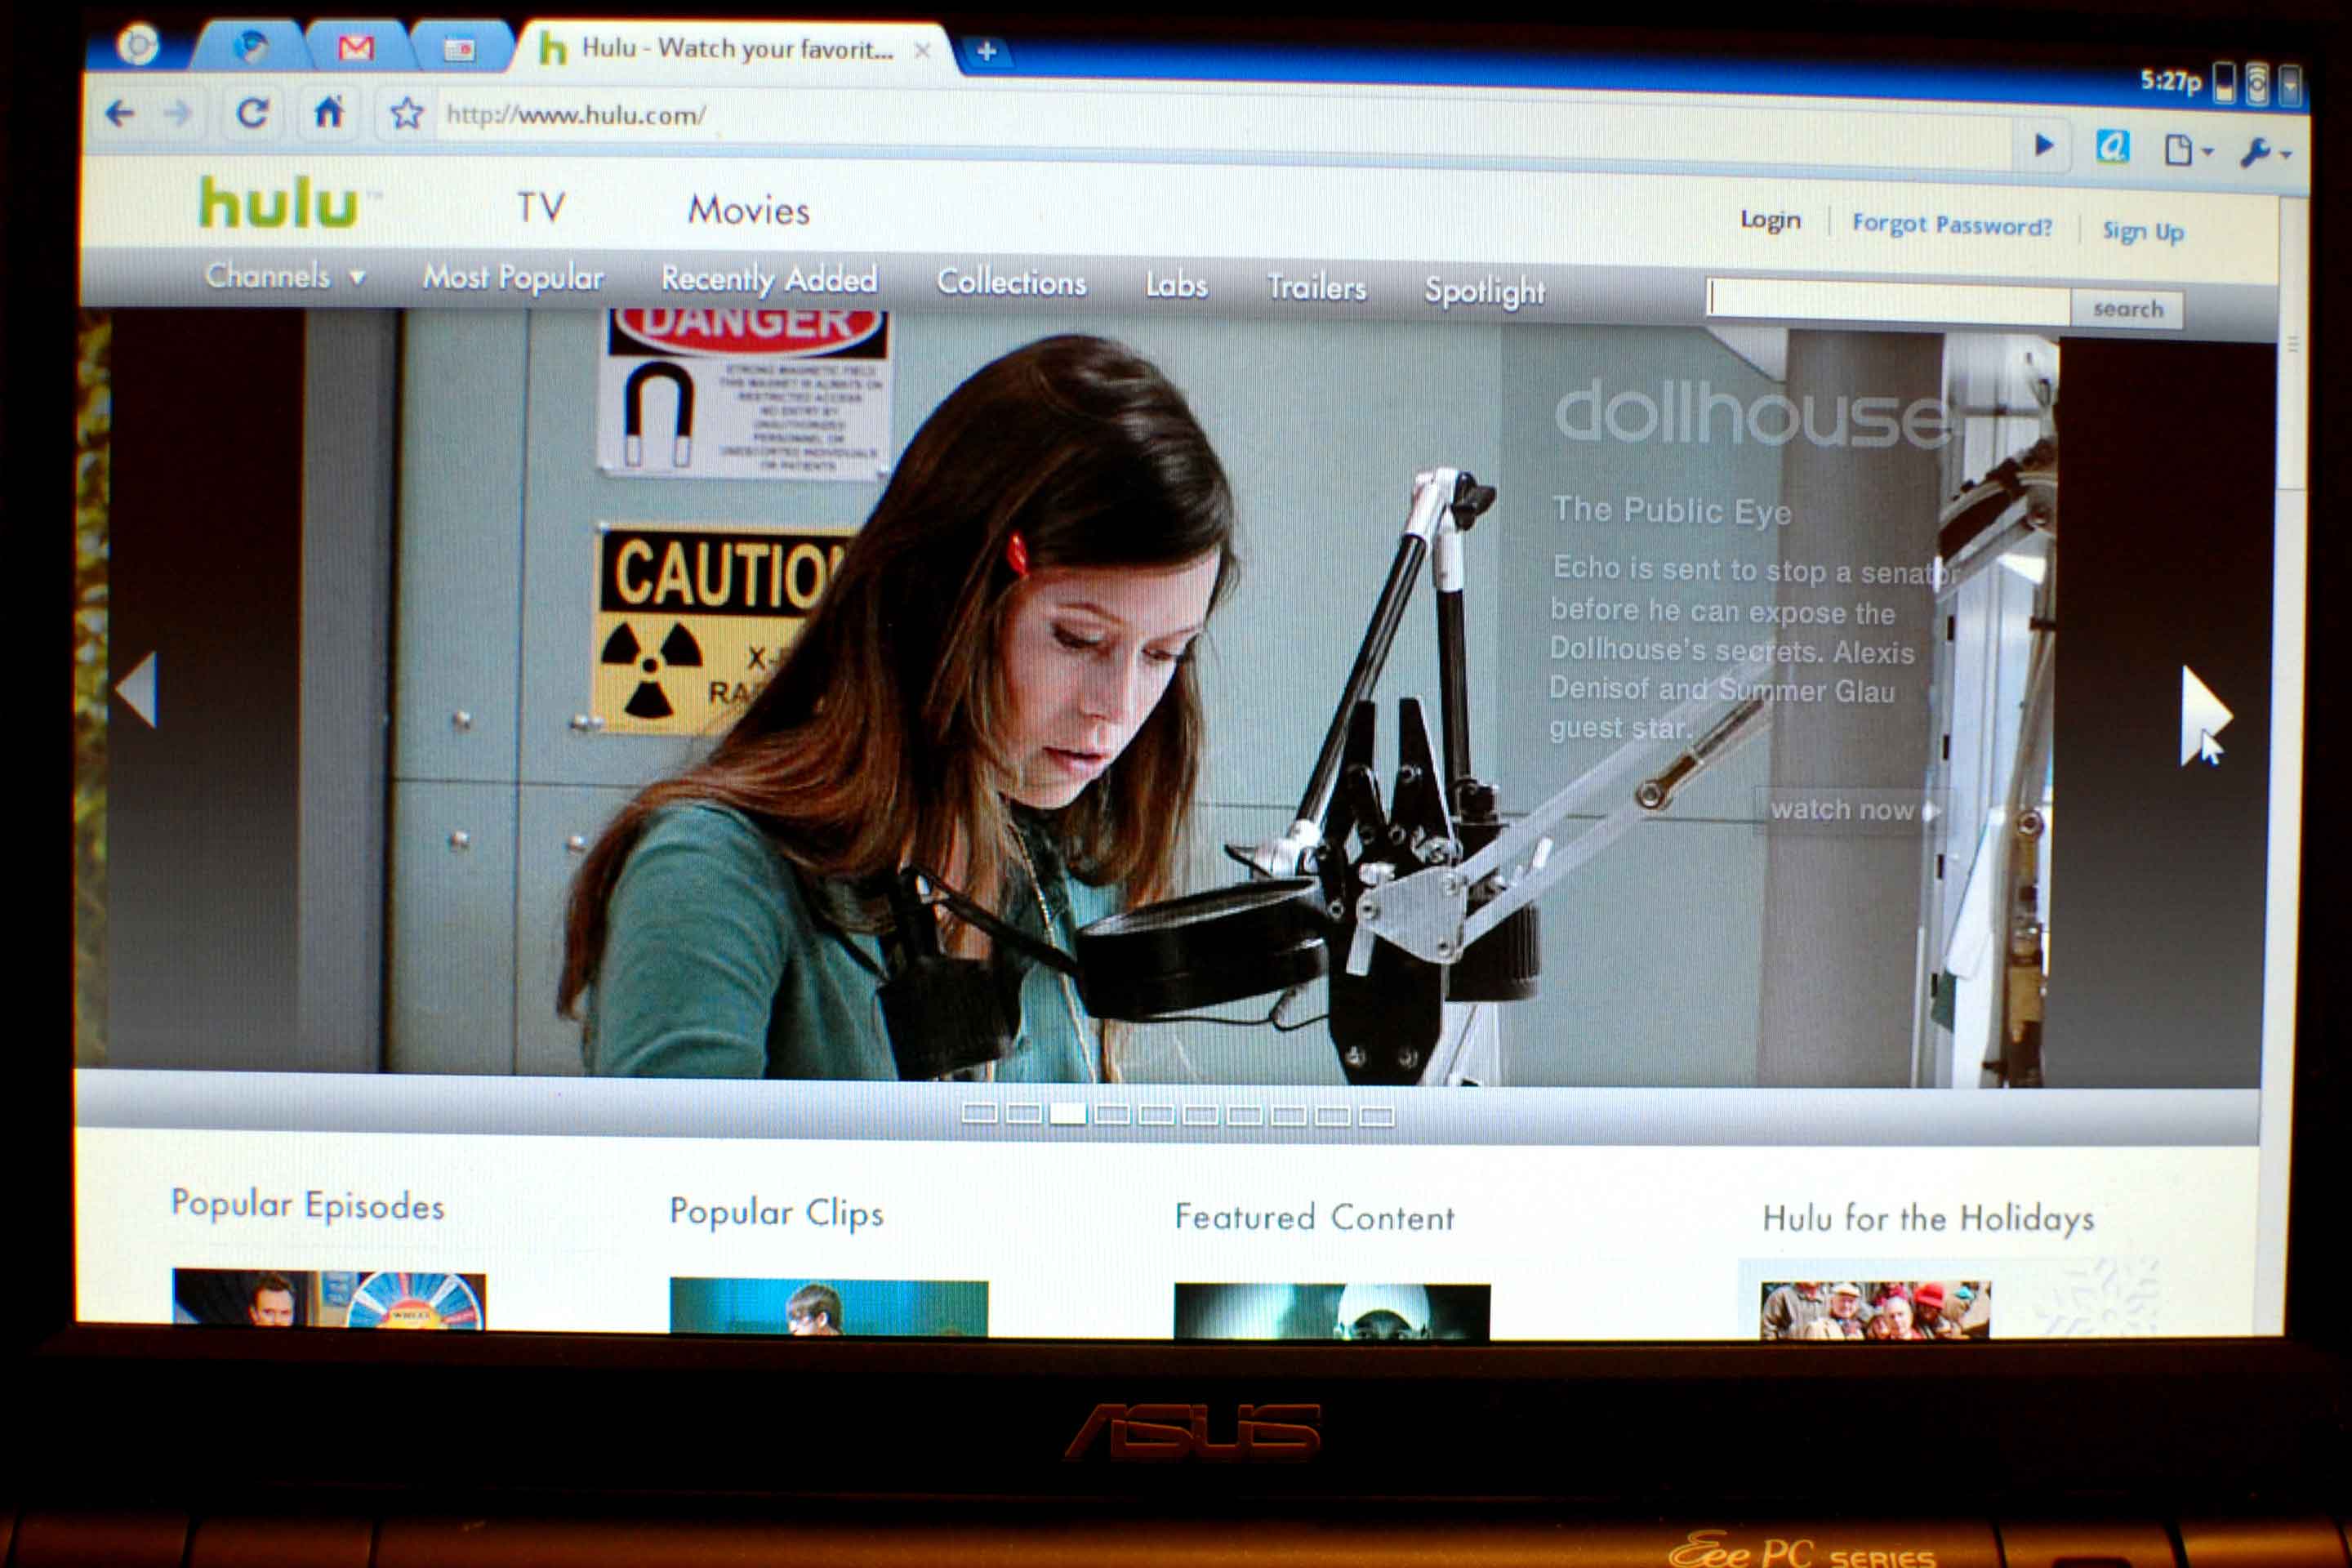
Task: Expand the Channels dropdown menu
Action: tap(285, 275)
